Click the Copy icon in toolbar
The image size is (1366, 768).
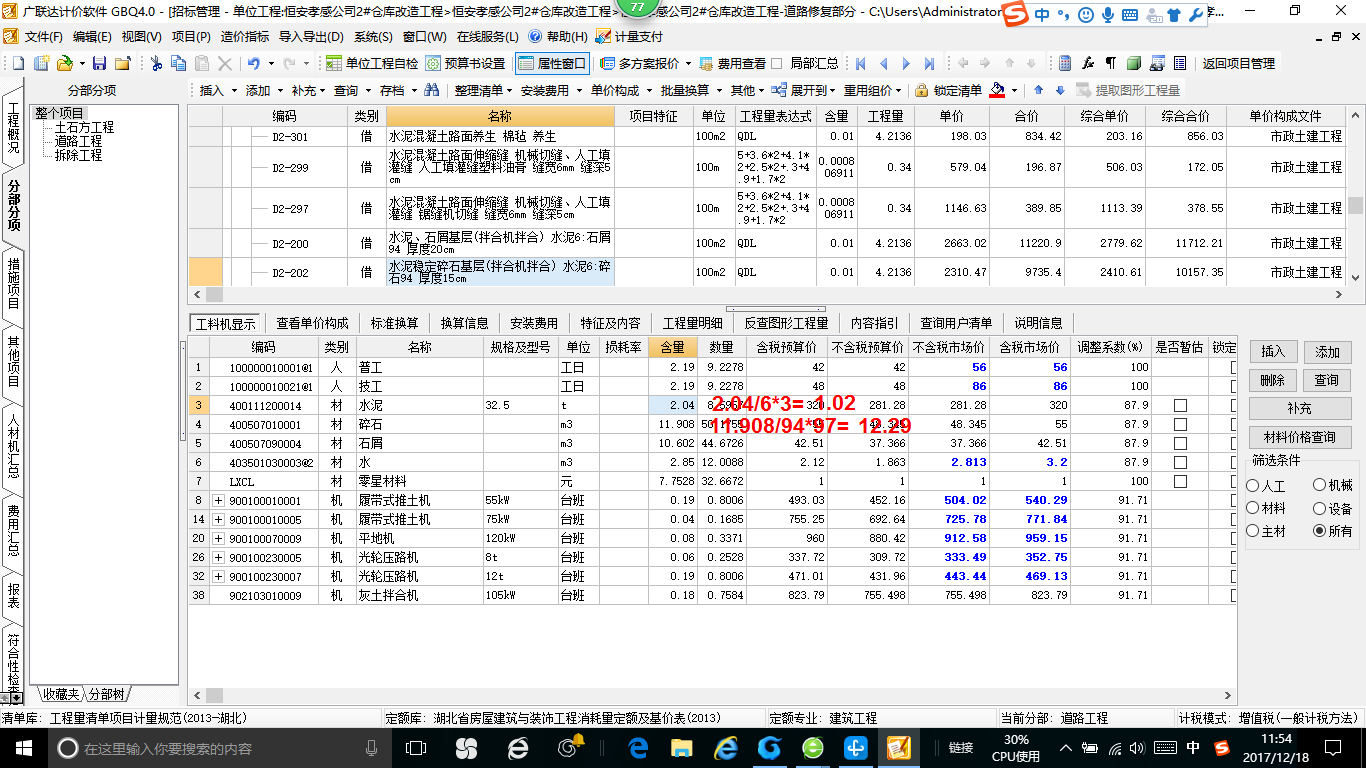point(179,63)
